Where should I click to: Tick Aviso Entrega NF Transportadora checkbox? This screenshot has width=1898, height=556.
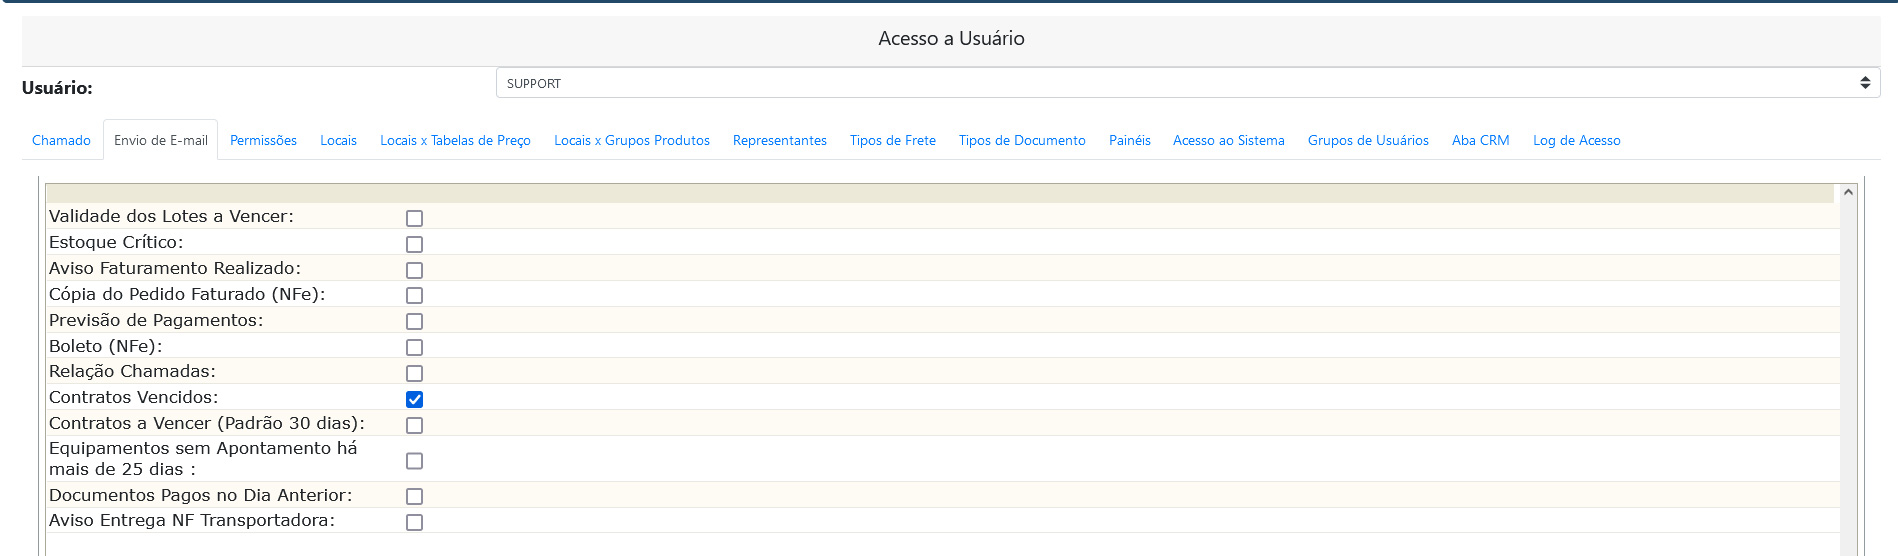click(x=414, y=522)
